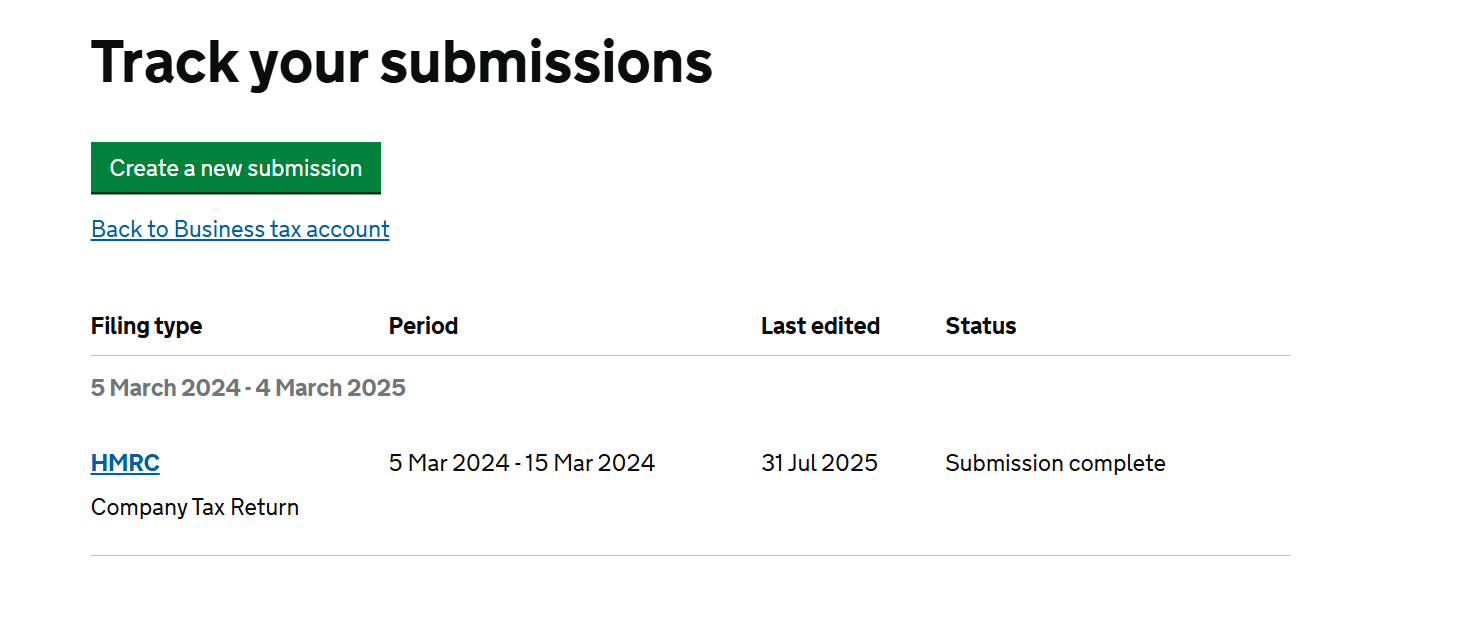Click the word submissions in page heading
Image resolution: width=1466 pixels, height=622 pixels.
click(x=546, y=62)
